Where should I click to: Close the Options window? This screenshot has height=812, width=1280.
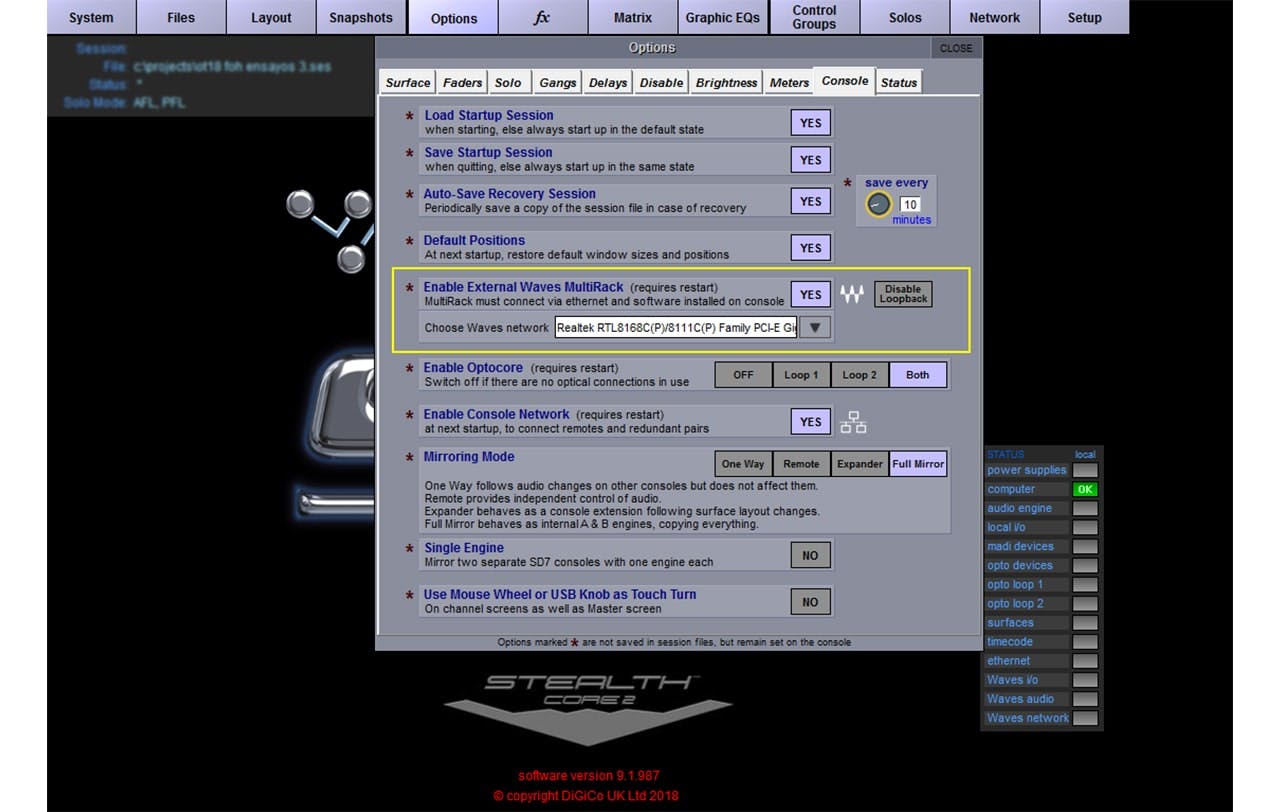(x=956, y=48)
